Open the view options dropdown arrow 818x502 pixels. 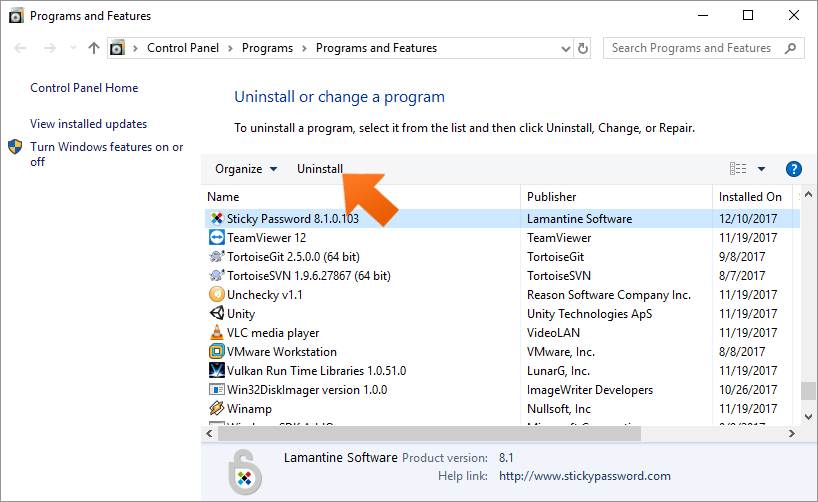(x=761, y=169)
